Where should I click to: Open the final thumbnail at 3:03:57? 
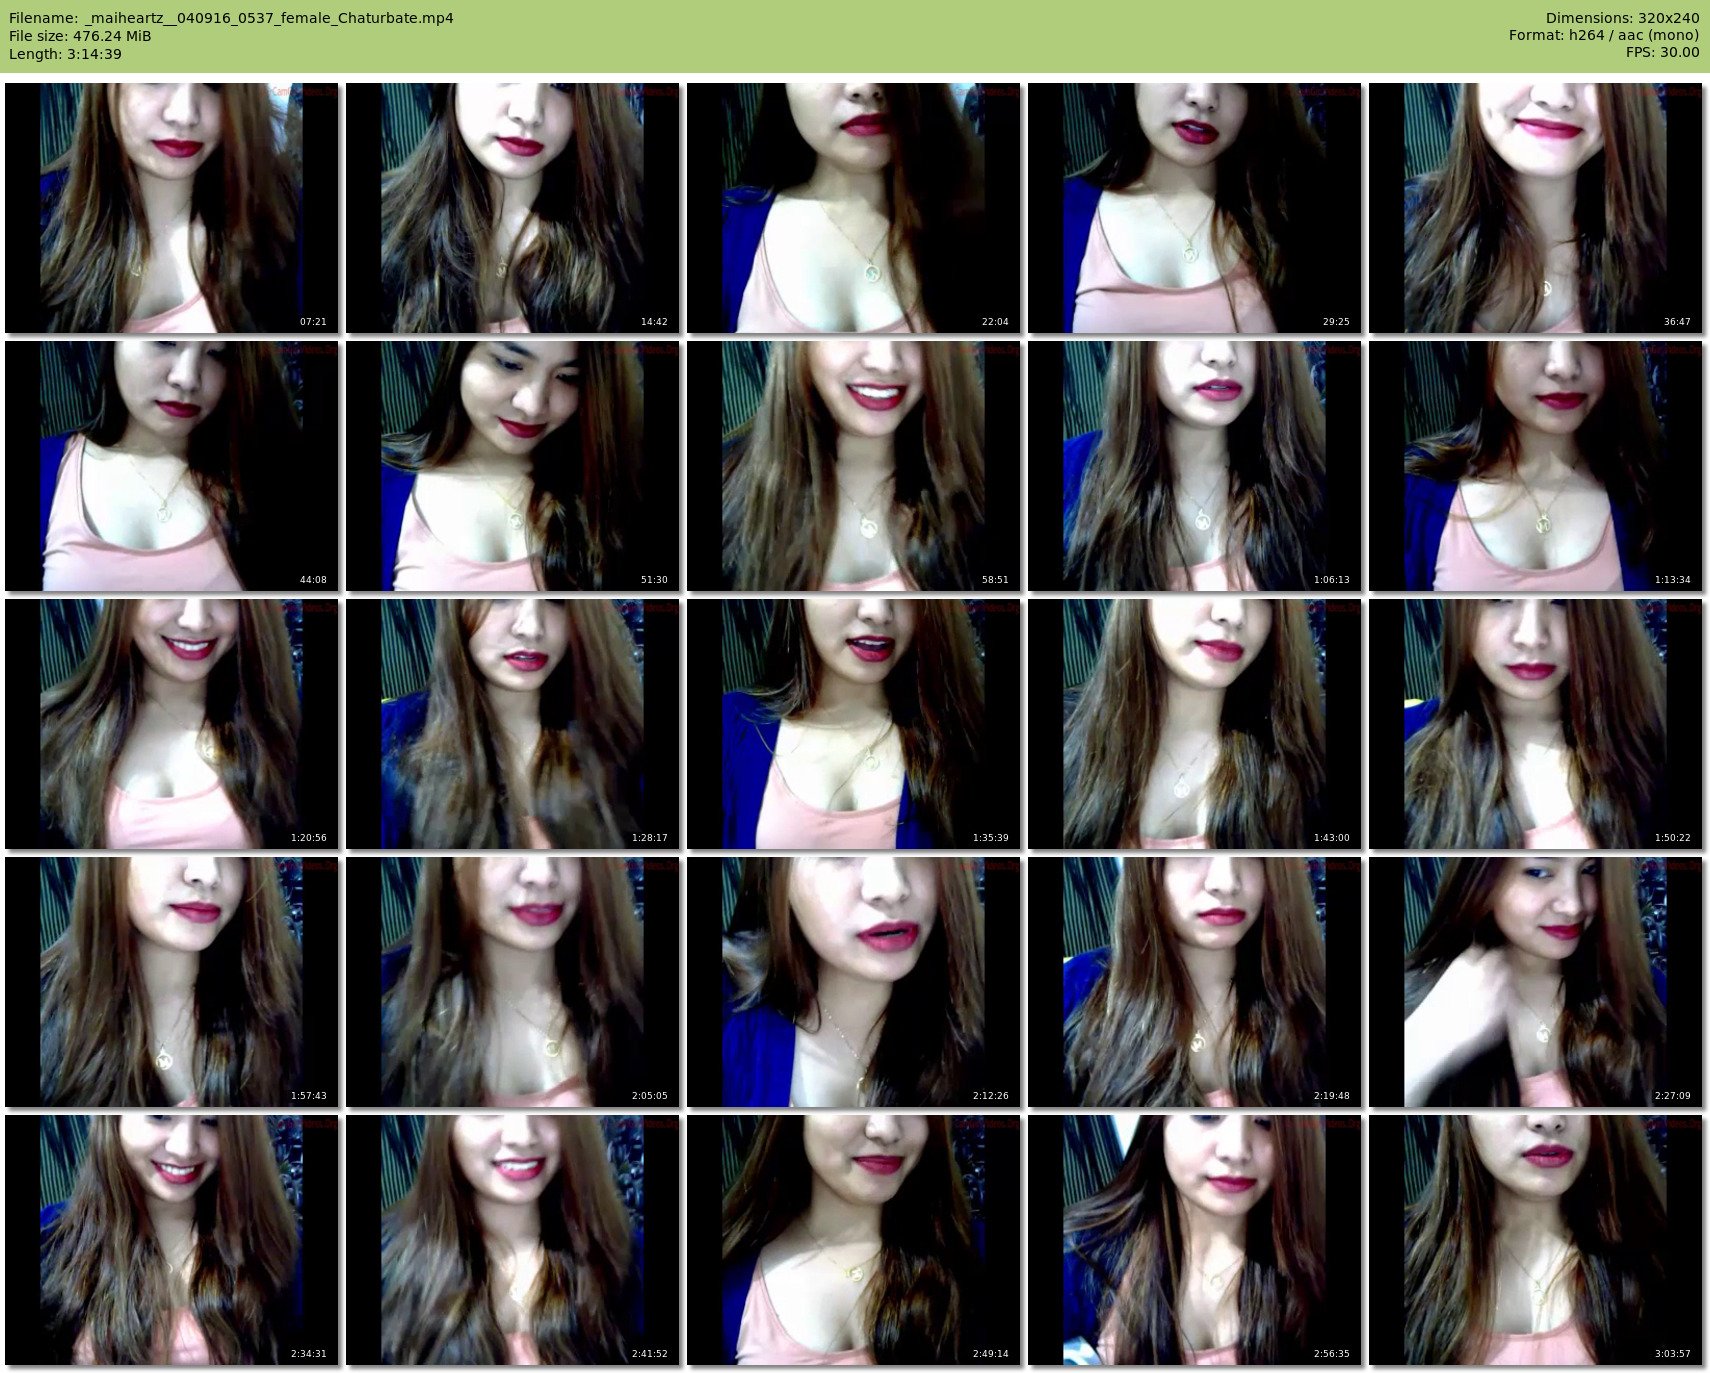[x=1535, y=1240]
